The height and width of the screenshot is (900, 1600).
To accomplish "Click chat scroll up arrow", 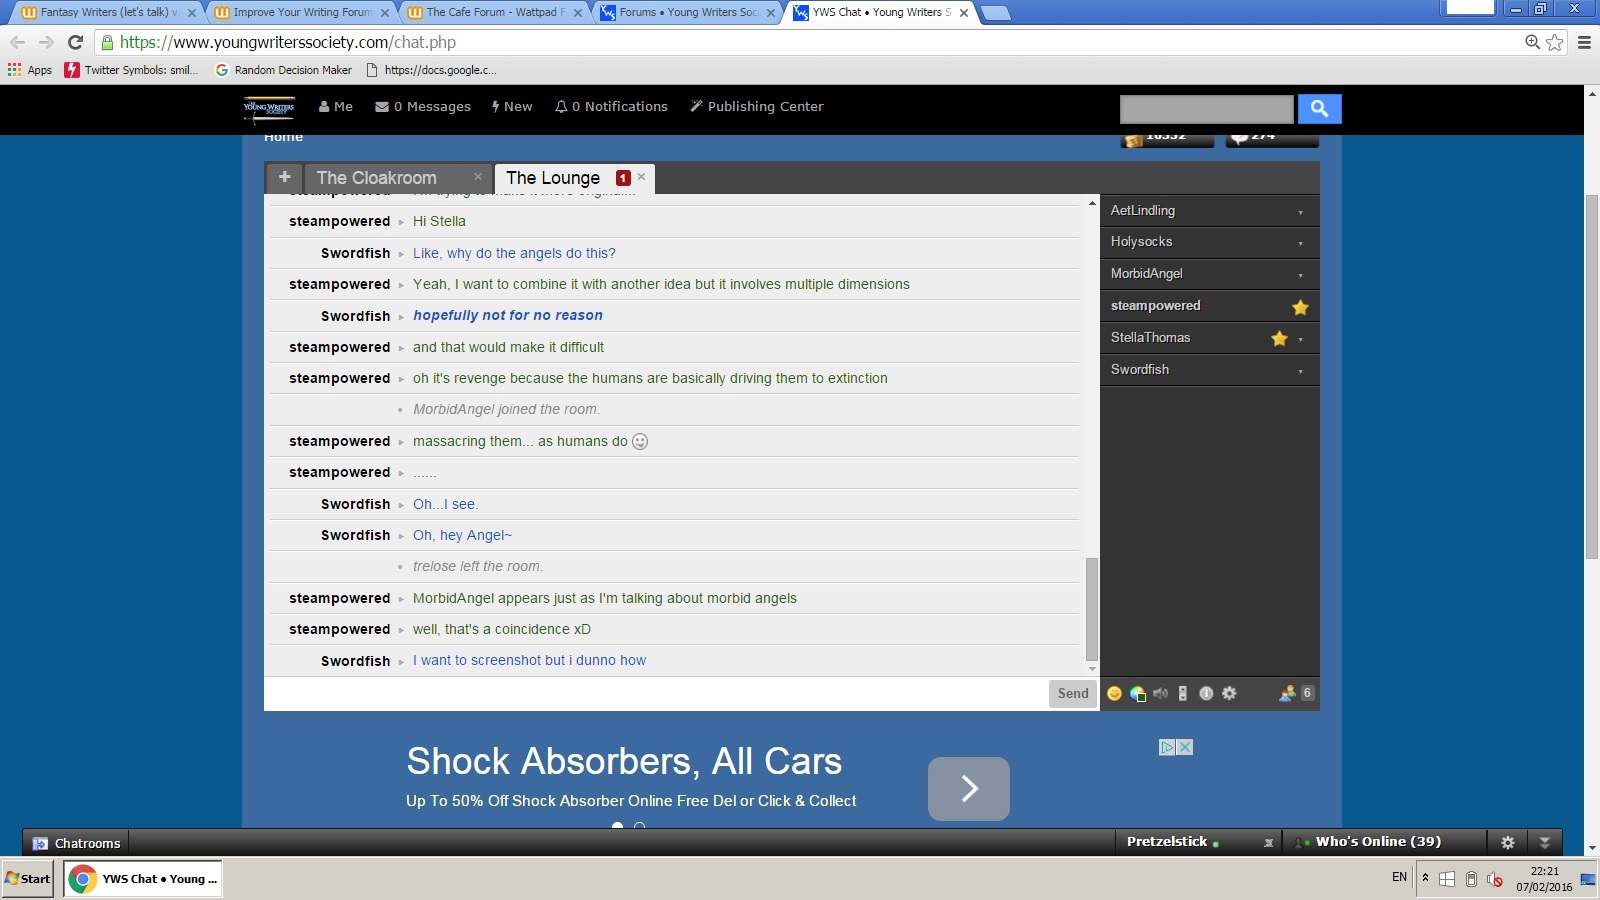I will (x=1092, y=203).
